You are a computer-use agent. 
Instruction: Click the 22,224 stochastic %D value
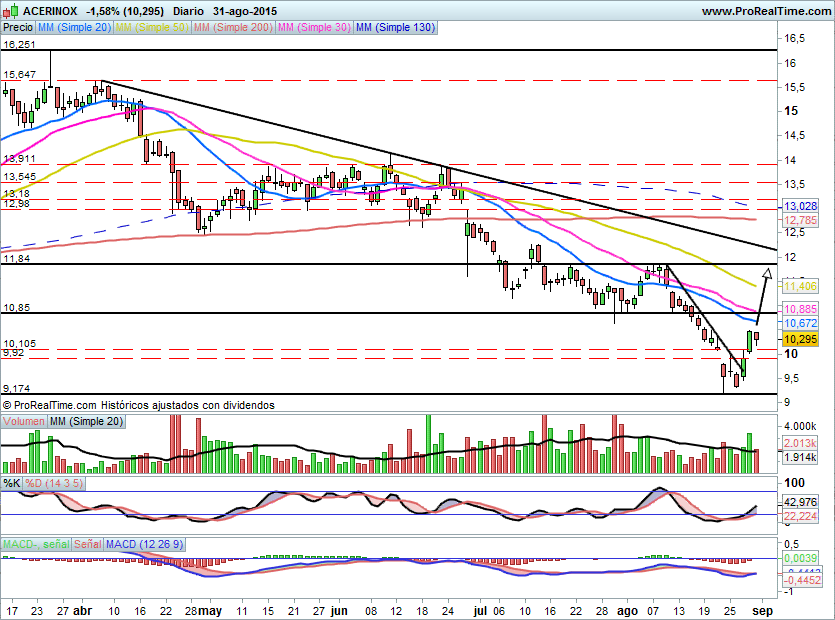click(x=800, y=516)
